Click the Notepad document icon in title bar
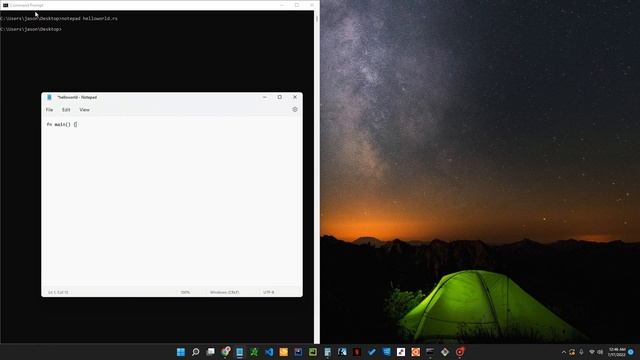This screenshot has height=360, width=640. coord(49,97)
